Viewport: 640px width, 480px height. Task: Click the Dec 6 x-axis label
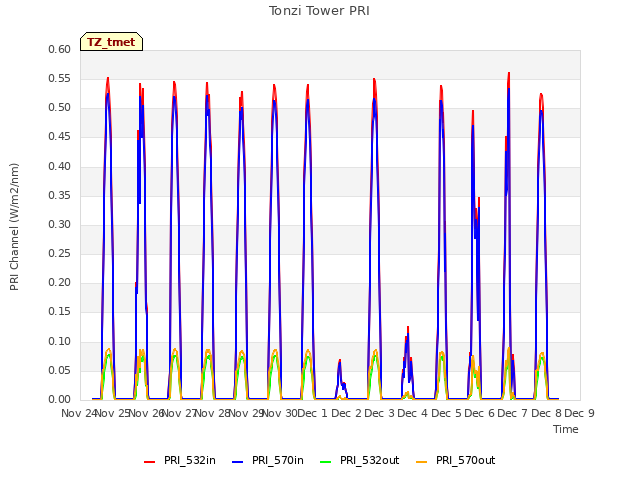(x=480, y=413)
